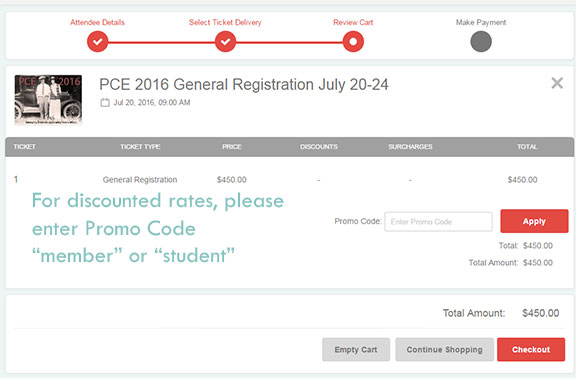Go to Select Ticket Delivery step label
Viewport: 576px width, 378px height.
[225, 22]
